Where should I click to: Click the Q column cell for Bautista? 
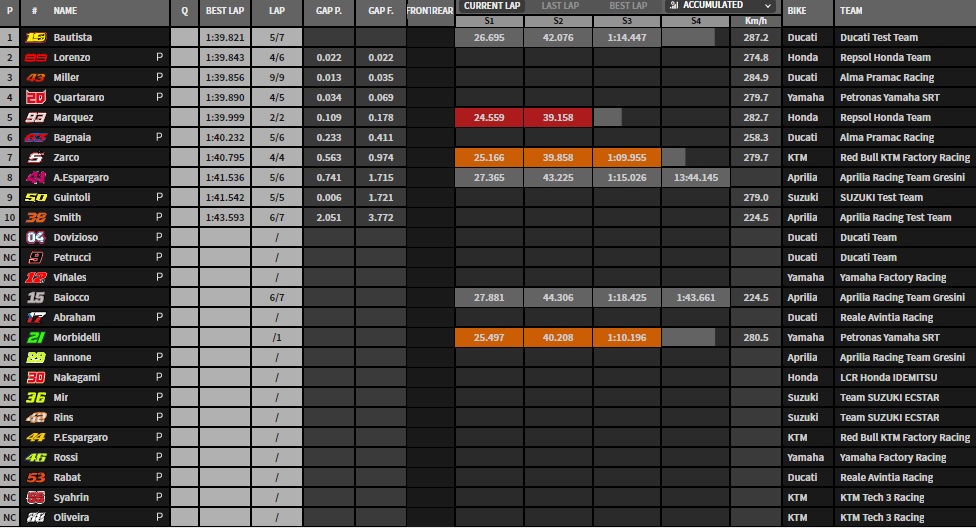click(185, 37)
